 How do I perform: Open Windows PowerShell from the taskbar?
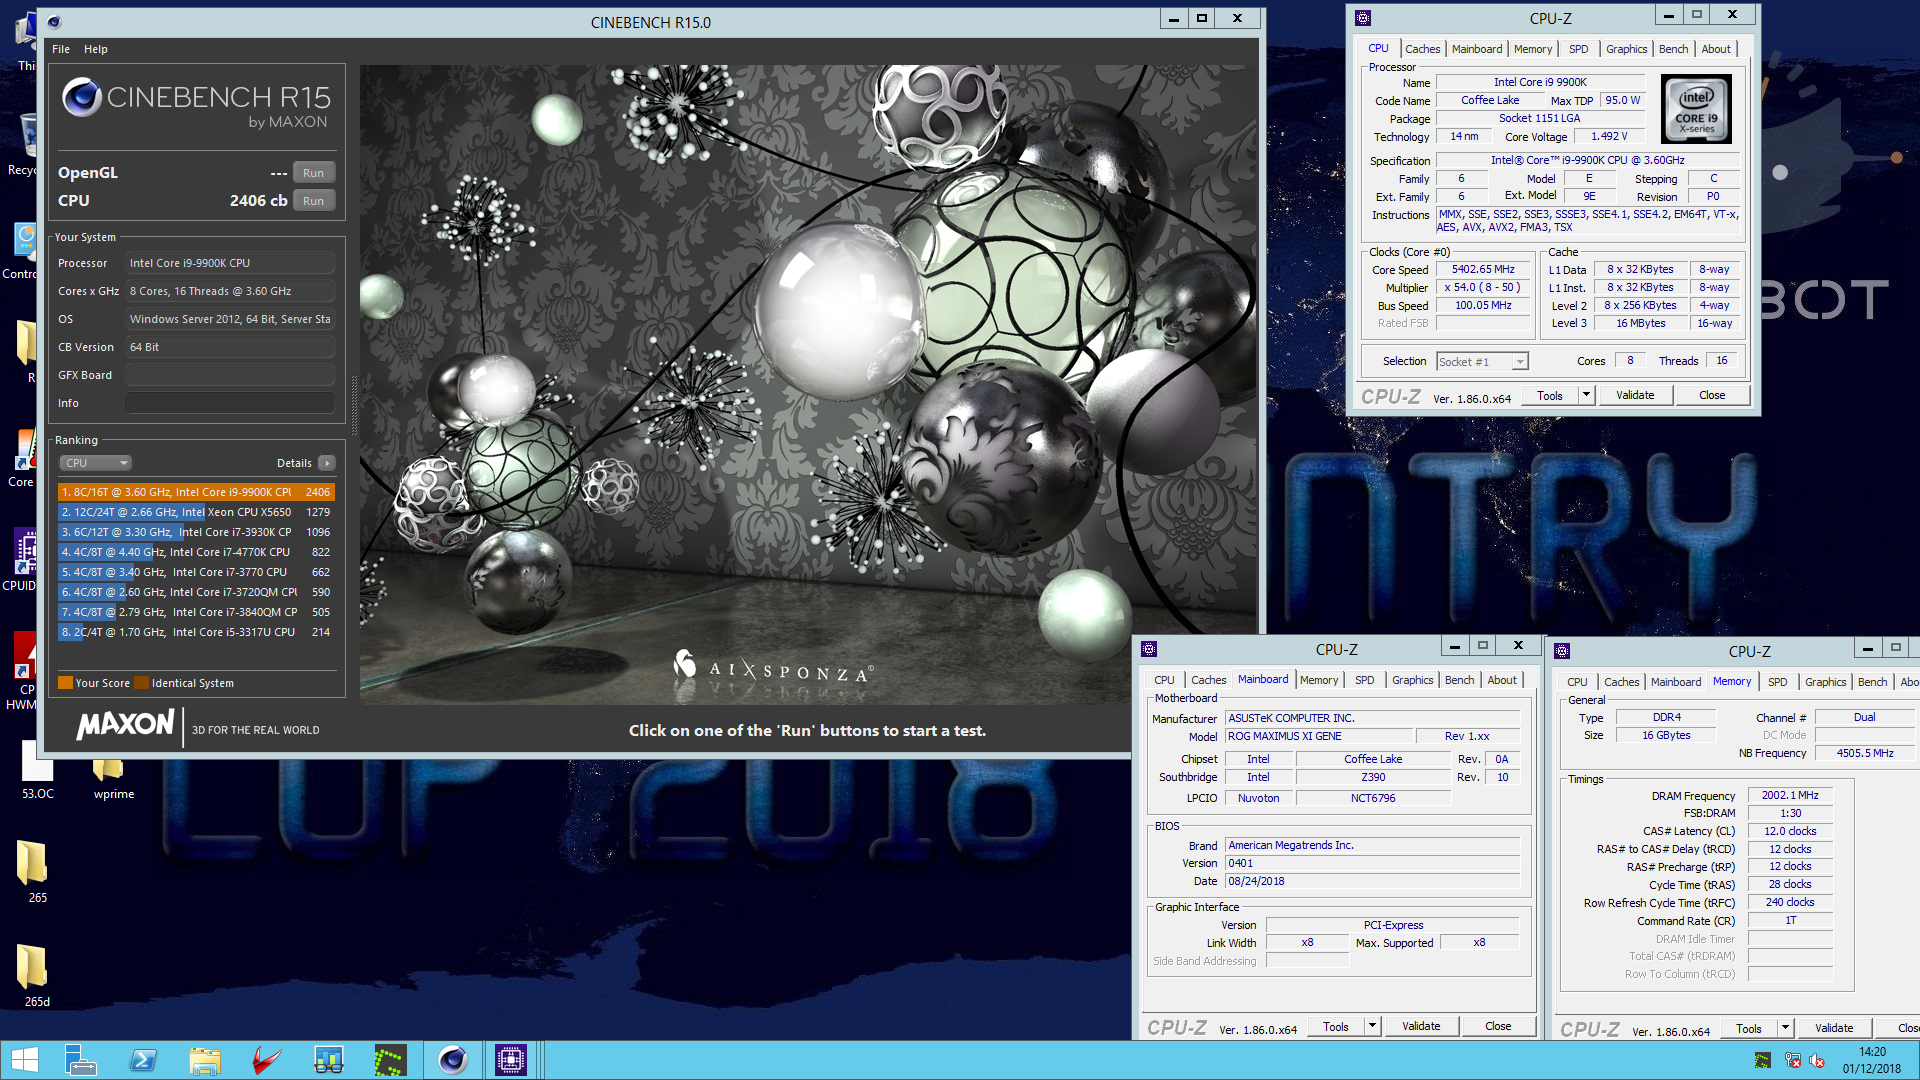(143, 1060)
